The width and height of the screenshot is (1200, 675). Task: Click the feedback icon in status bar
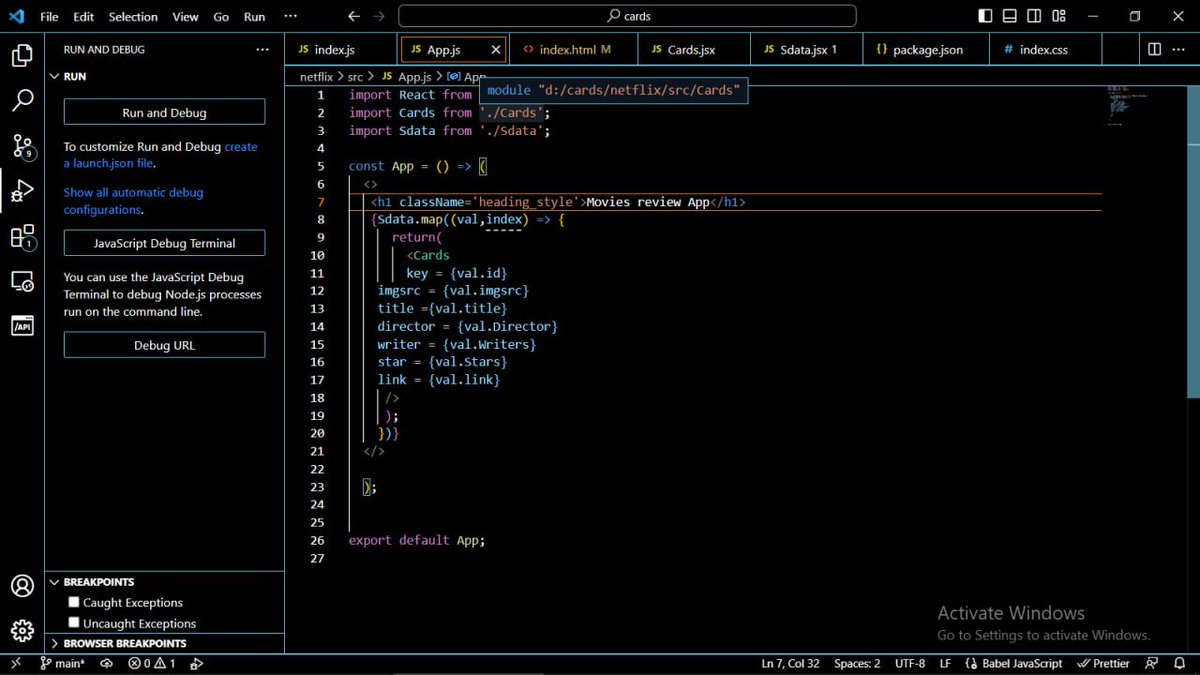[x=1152, y=663]
